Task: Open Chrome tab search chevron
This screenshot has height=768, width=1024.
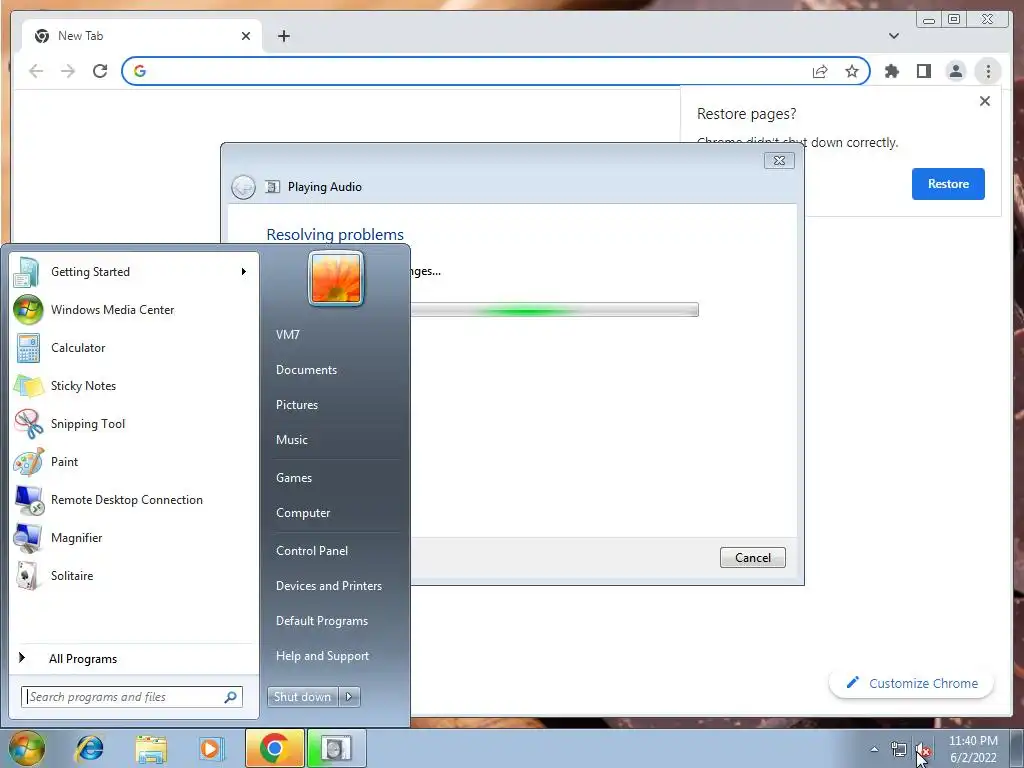Action: click(894, 36)
